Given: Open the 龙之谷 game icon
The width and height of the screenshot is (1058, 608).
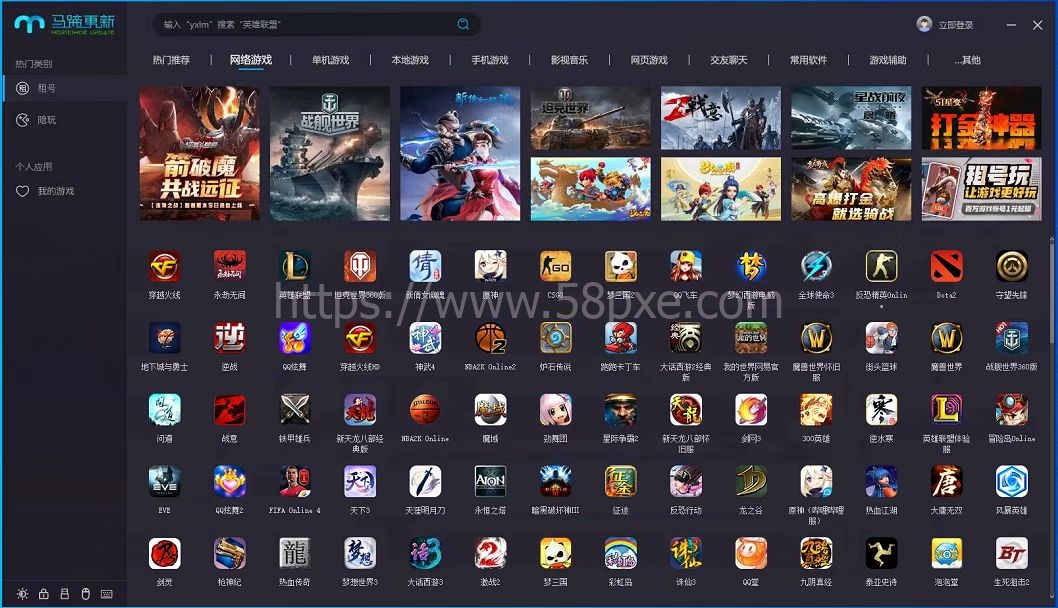Looking at the screenshot, I should [x=751, y=482].
